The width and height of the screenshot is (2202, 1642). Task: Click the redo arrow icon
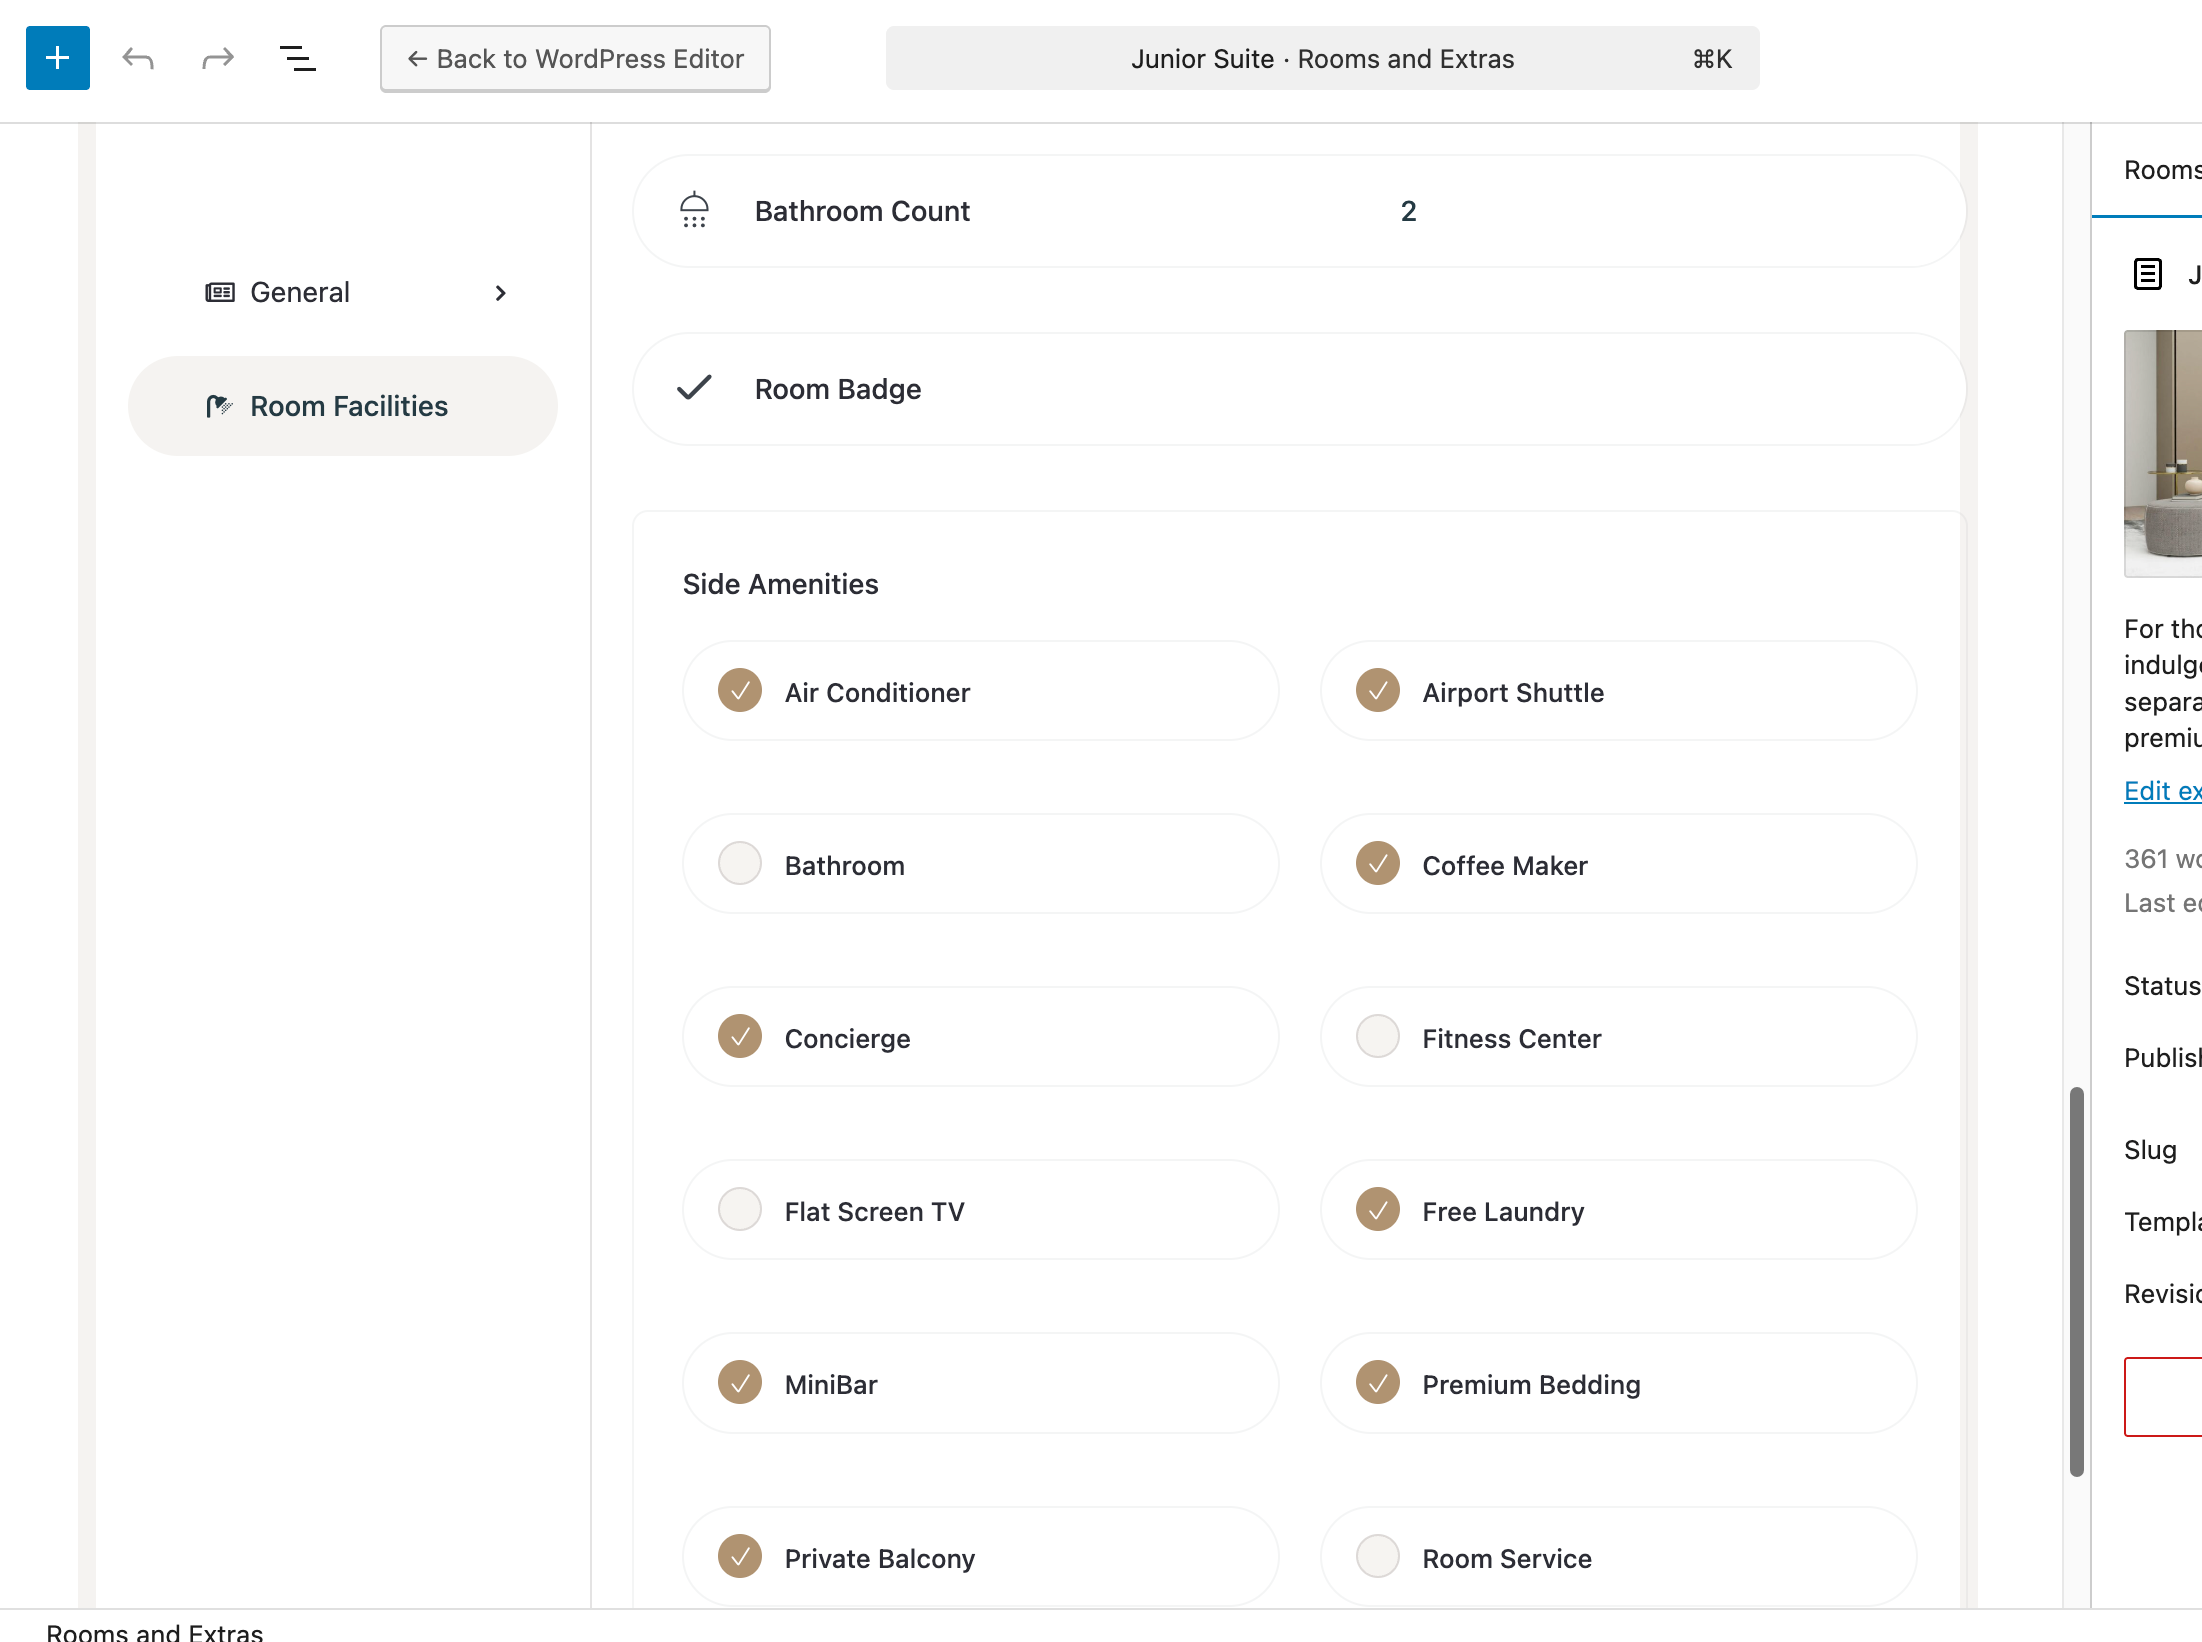[217, 59]
